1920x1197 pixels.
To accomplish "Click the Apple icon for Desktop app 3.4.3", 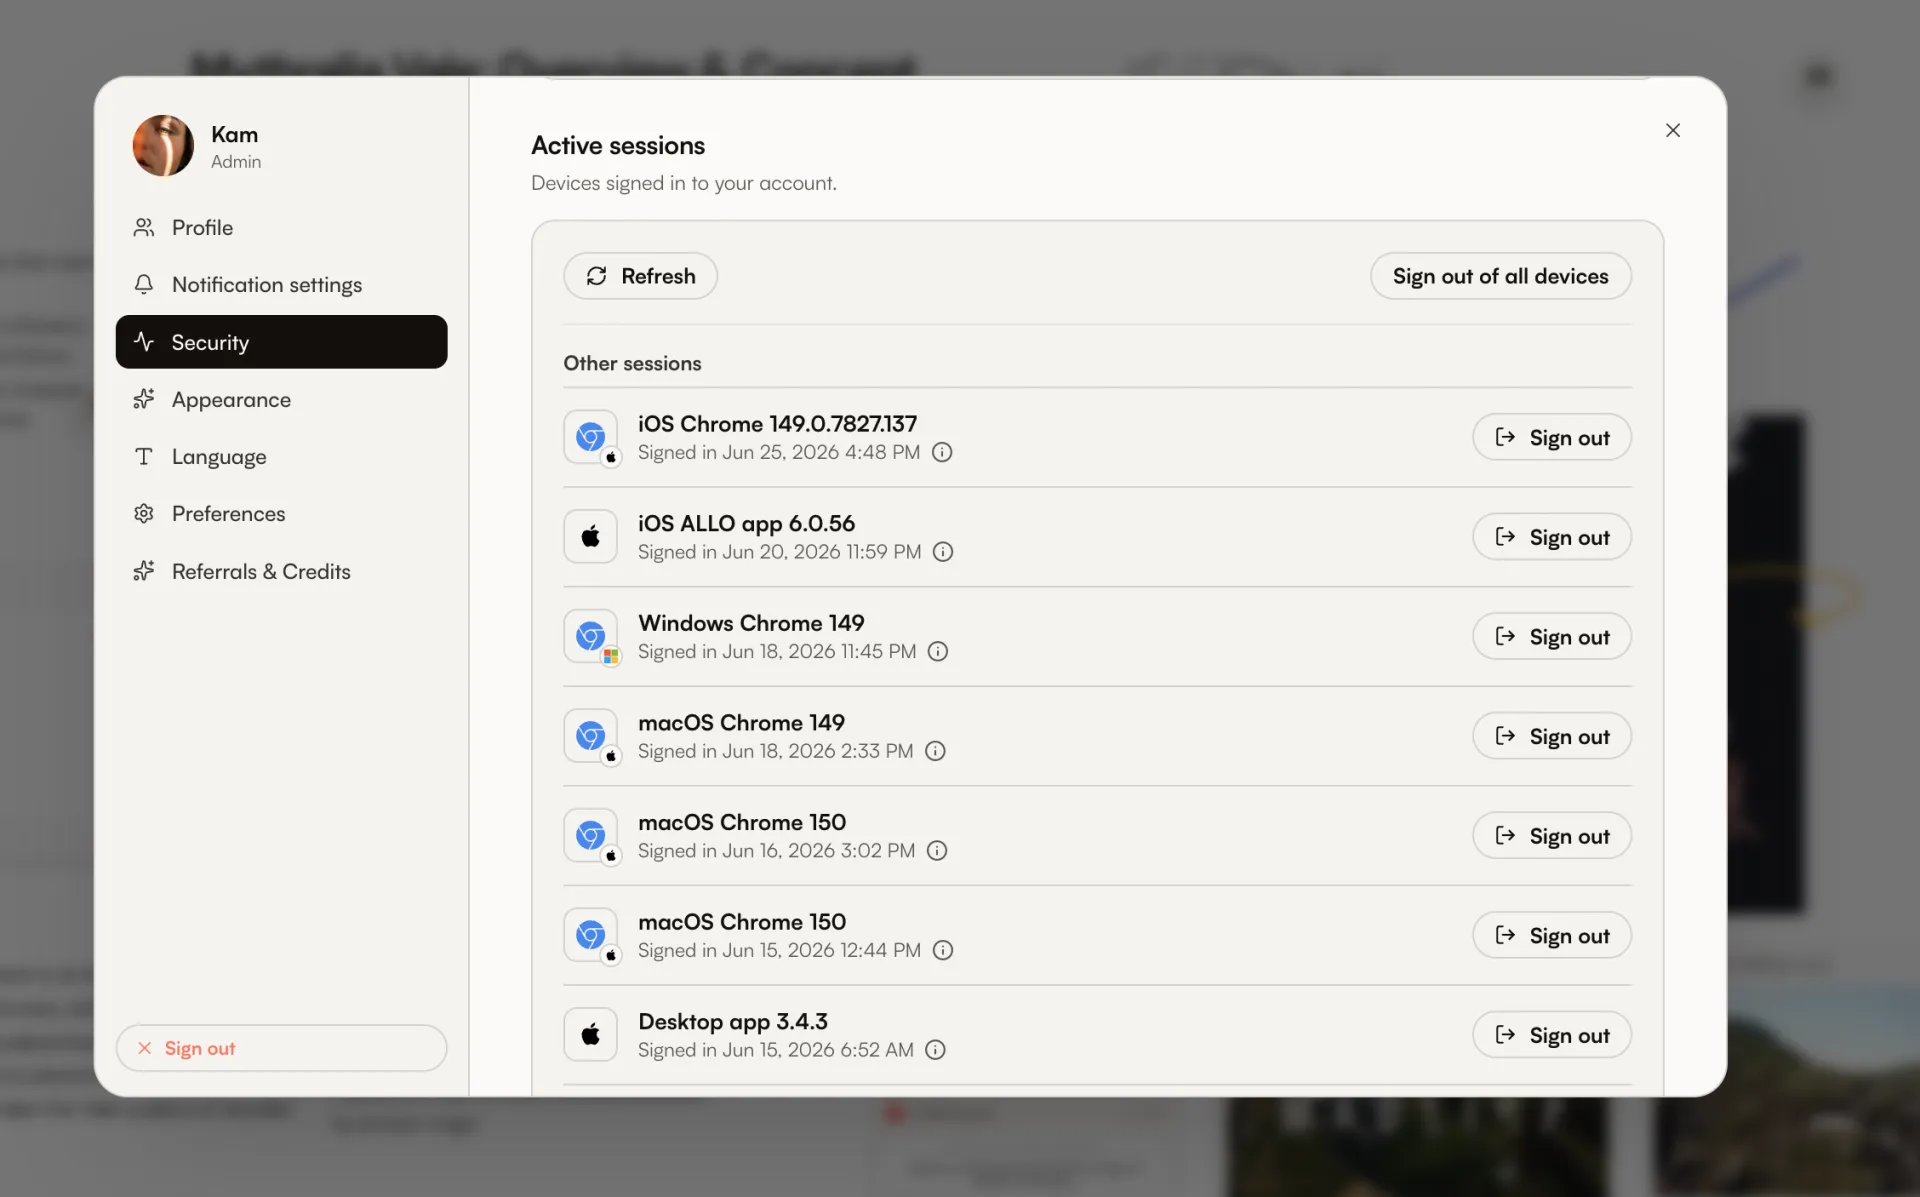I will pyautogui.click(x=591, y=1035).
